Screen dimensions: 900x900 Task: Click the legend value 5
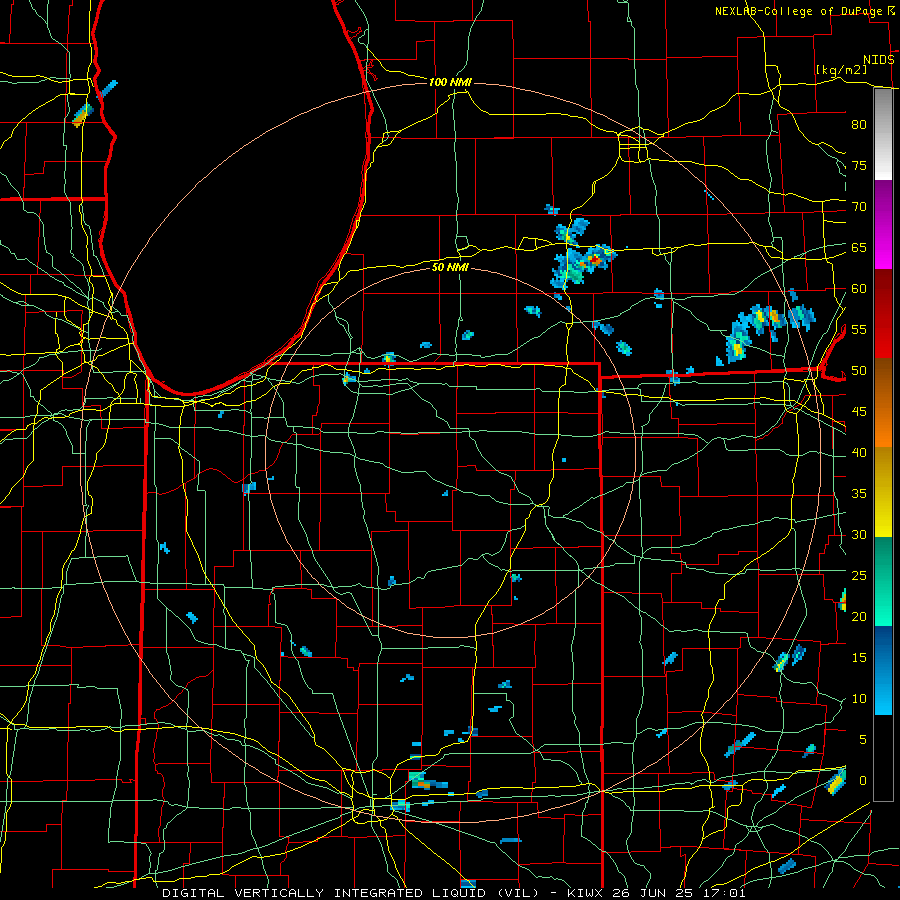[x=863, y=740]
